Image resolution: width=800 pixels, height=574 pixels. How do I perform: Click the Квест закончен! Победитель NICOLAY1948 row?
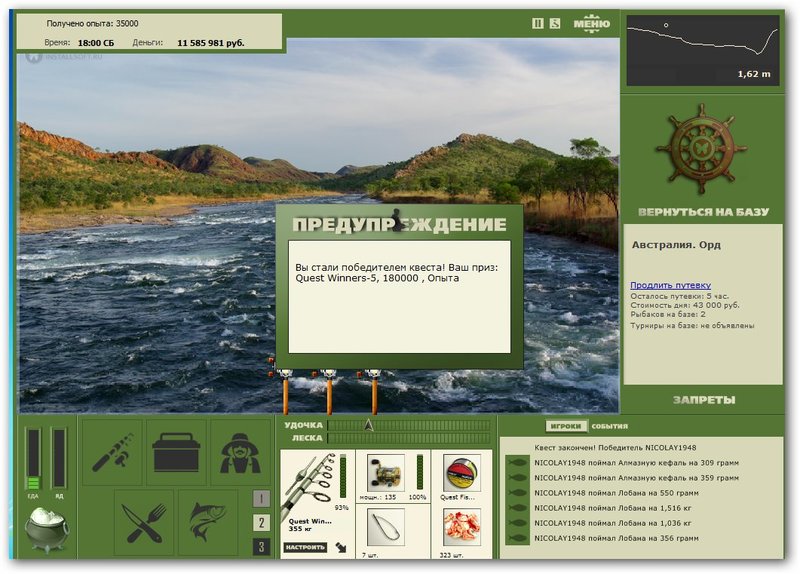[615, 447]
